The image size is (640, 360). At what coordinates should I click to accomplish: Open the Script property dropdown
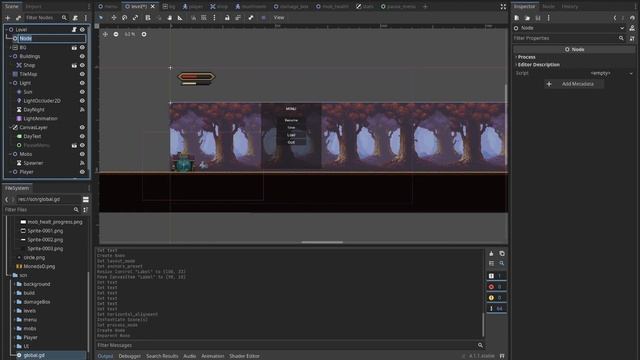(631, 73)
